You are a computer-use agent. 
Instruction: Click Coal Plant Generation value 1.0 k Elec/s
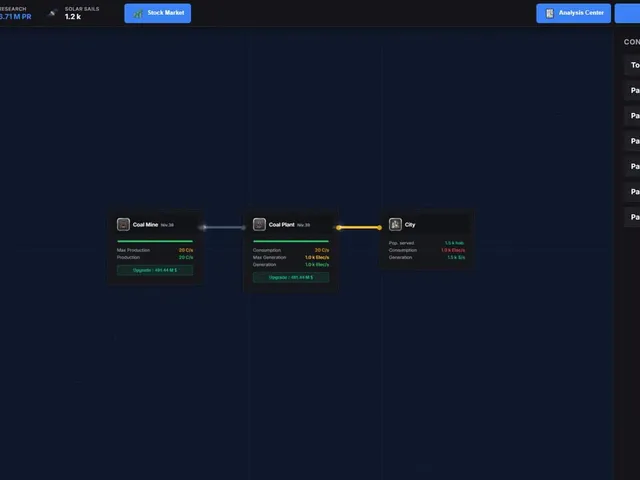pos(317,265)
